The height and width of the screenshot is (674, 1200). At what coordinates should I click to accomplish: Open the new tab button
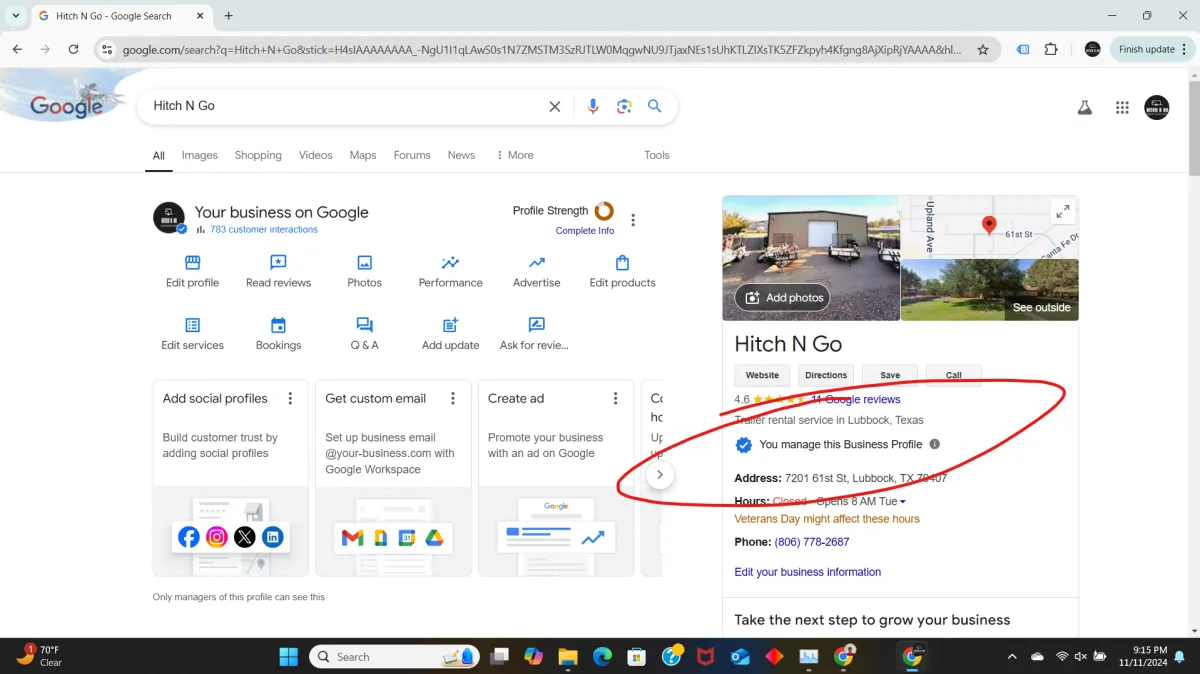[x=229, y=16]
